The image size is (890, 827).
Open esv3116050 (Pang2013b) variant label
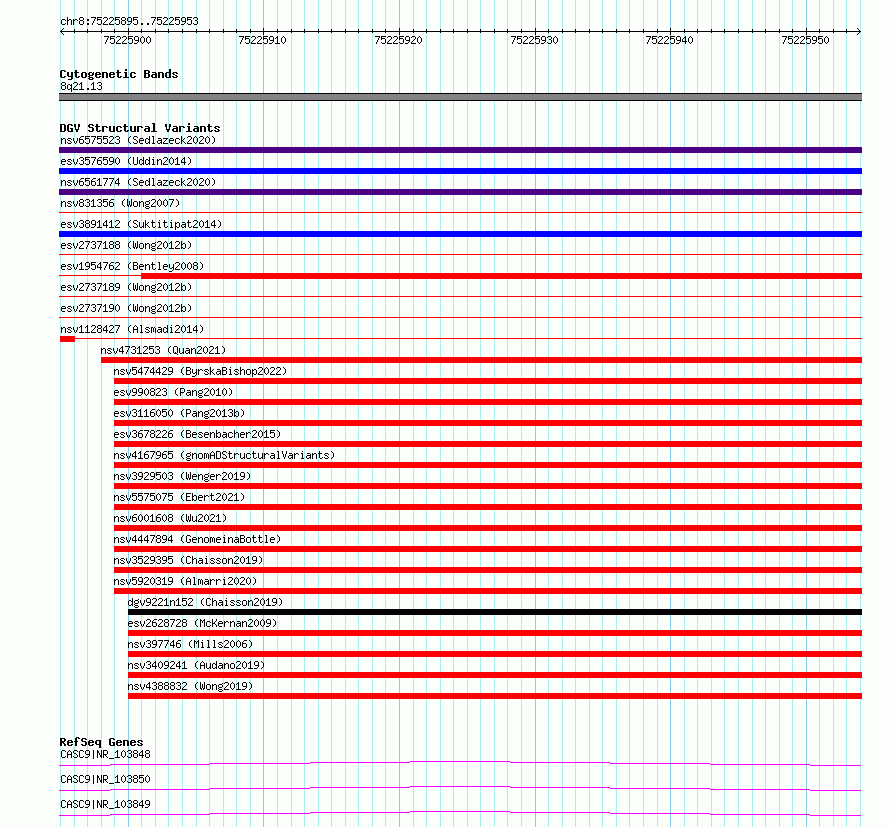click(179, 413)
